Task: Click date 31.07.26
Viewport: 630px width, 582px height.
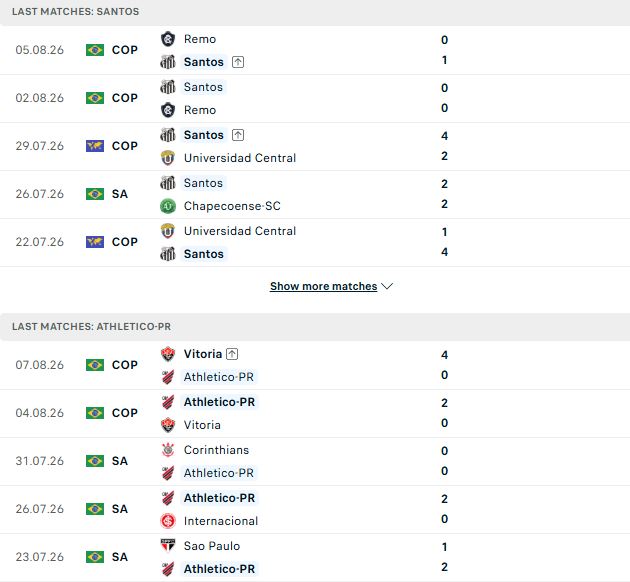Action: (x=40, y=461)
